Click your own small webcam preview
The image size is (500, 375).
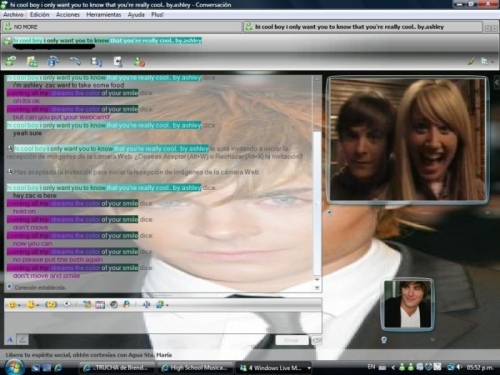click(x=407, y=304)
